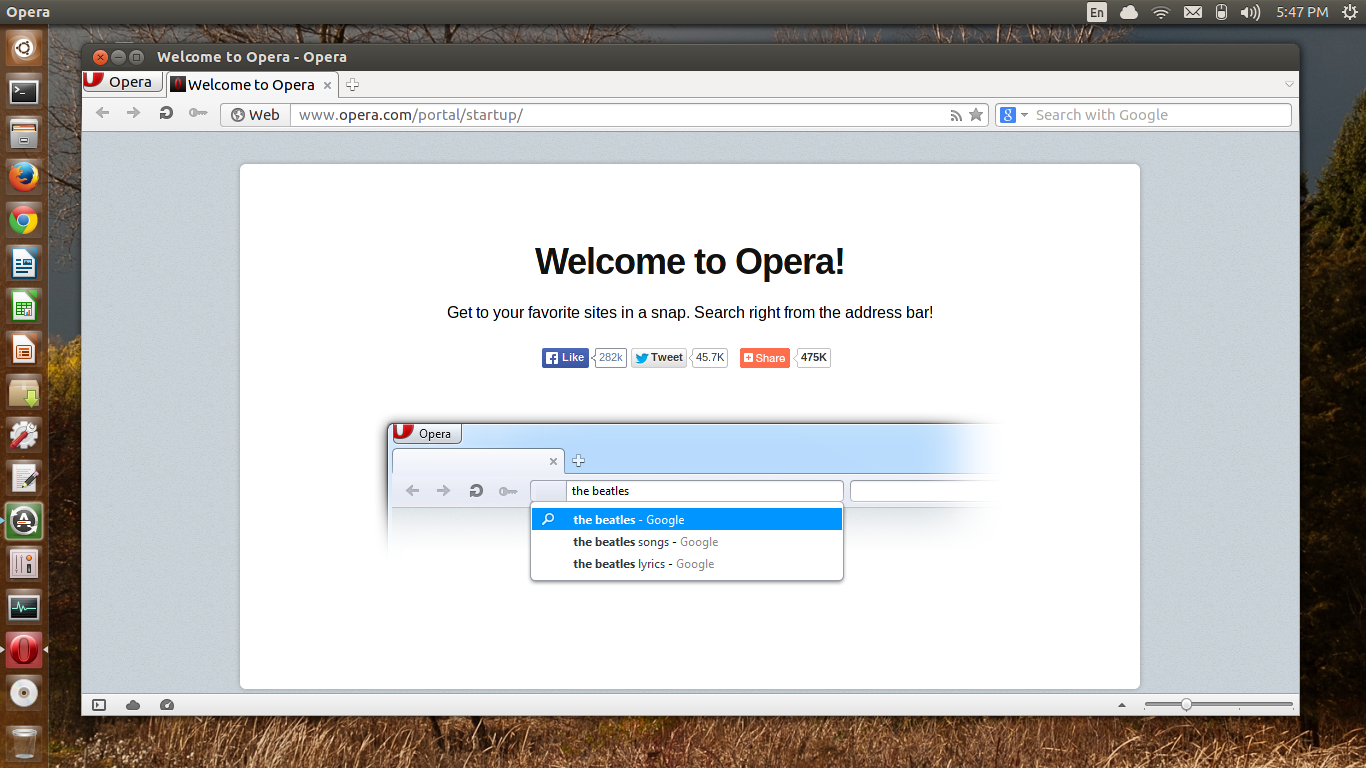Launch Terminal from the launcher
The image size is (1366, 768).
(x=23, y=91)
